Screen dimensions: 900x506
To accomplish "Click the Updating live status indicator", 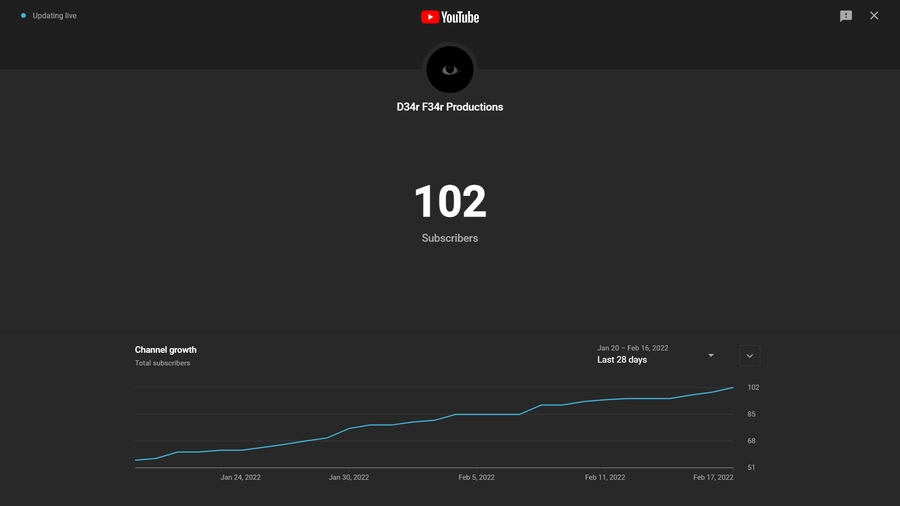I will click(x=49, y=15).
